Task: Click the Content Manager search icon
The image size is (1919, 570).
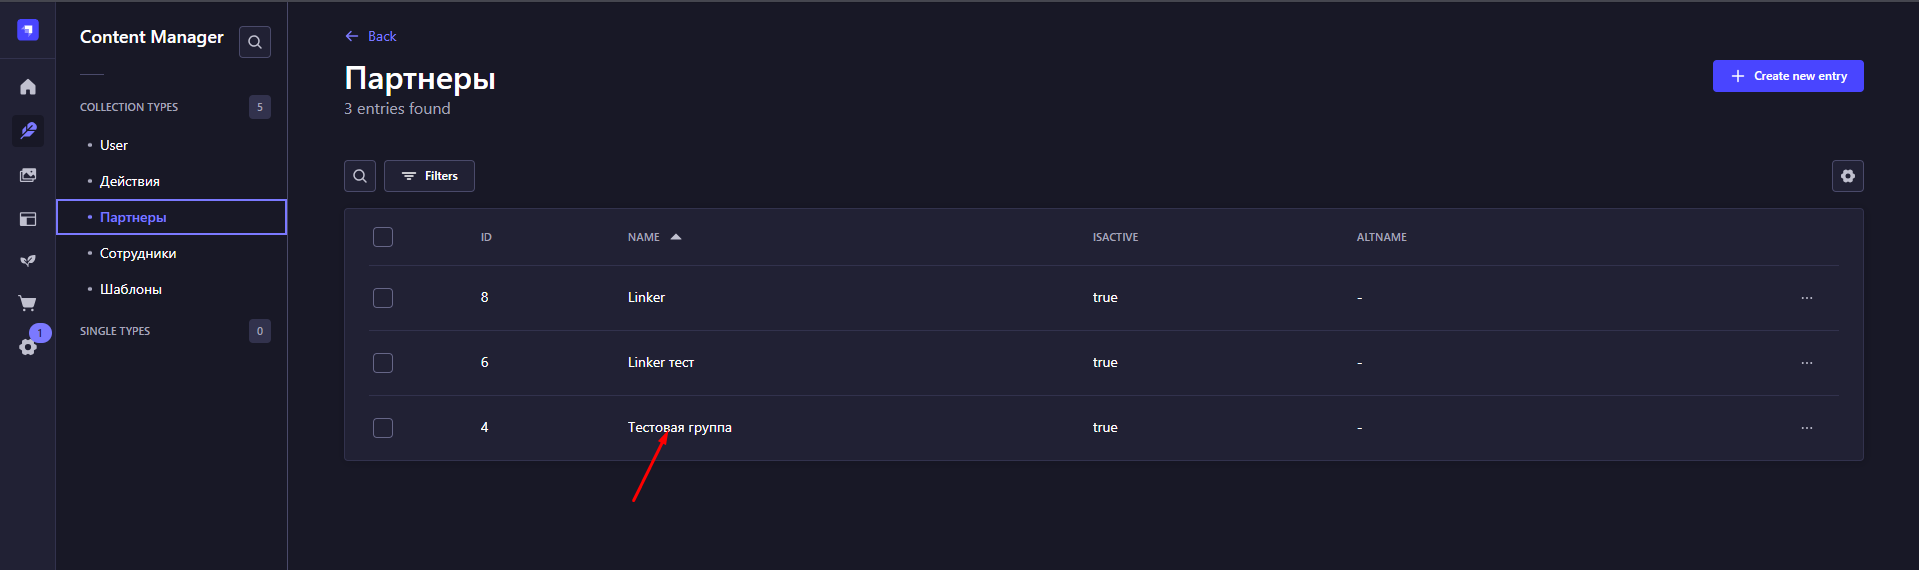Action: [x=255, y=42]
